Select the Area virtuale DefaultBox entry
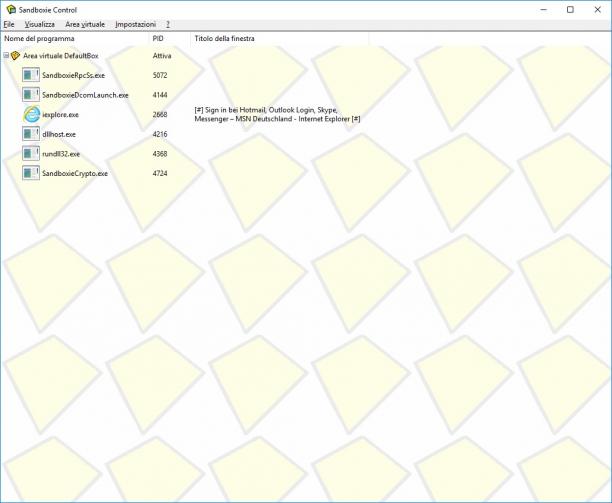 coord(60,56)
